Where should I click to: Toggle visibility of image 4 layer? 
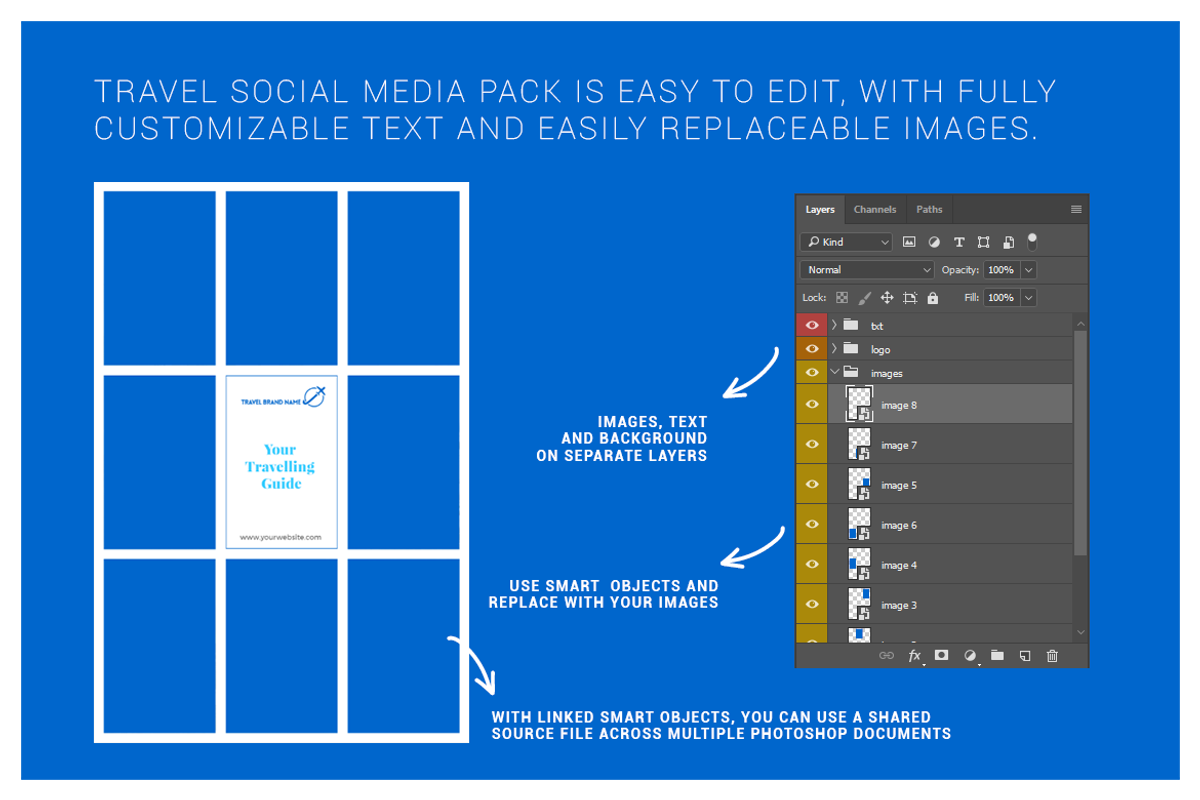coord(811,564)
